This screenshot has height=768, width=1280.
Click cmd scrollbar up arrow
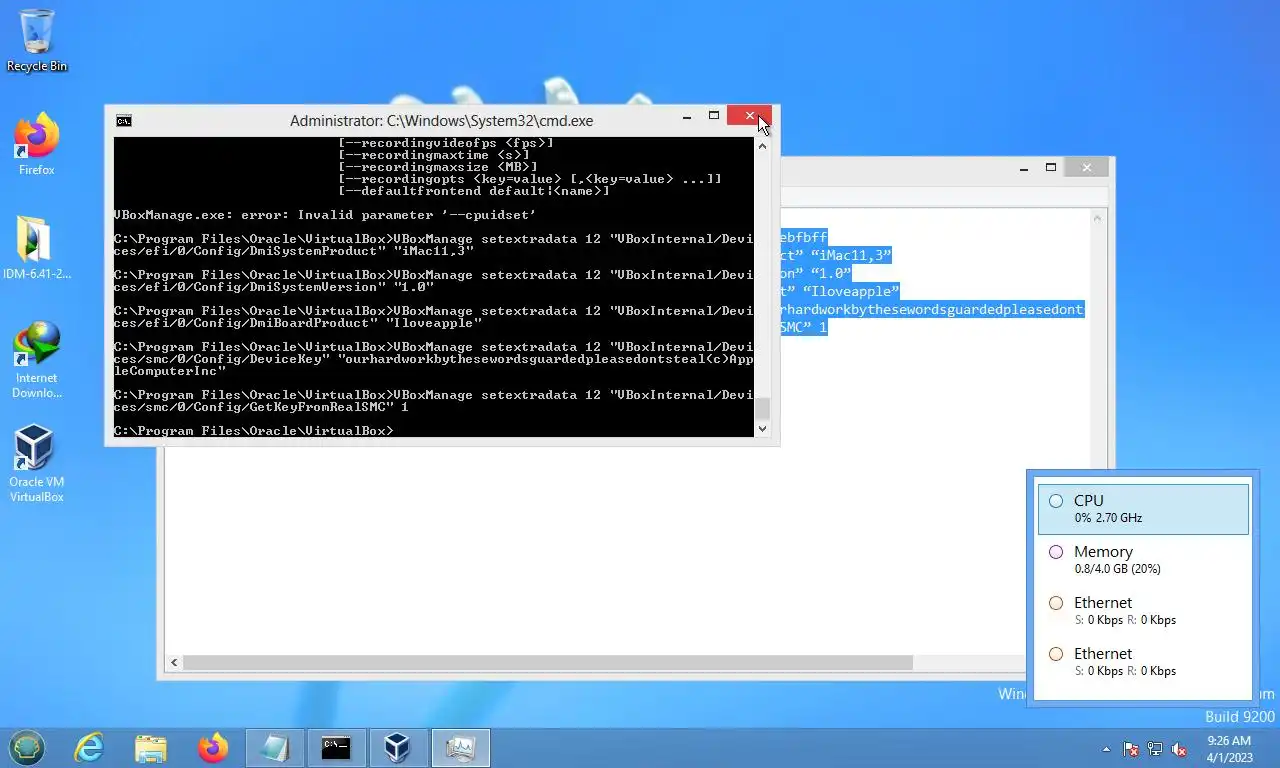(x=762, y=146)
